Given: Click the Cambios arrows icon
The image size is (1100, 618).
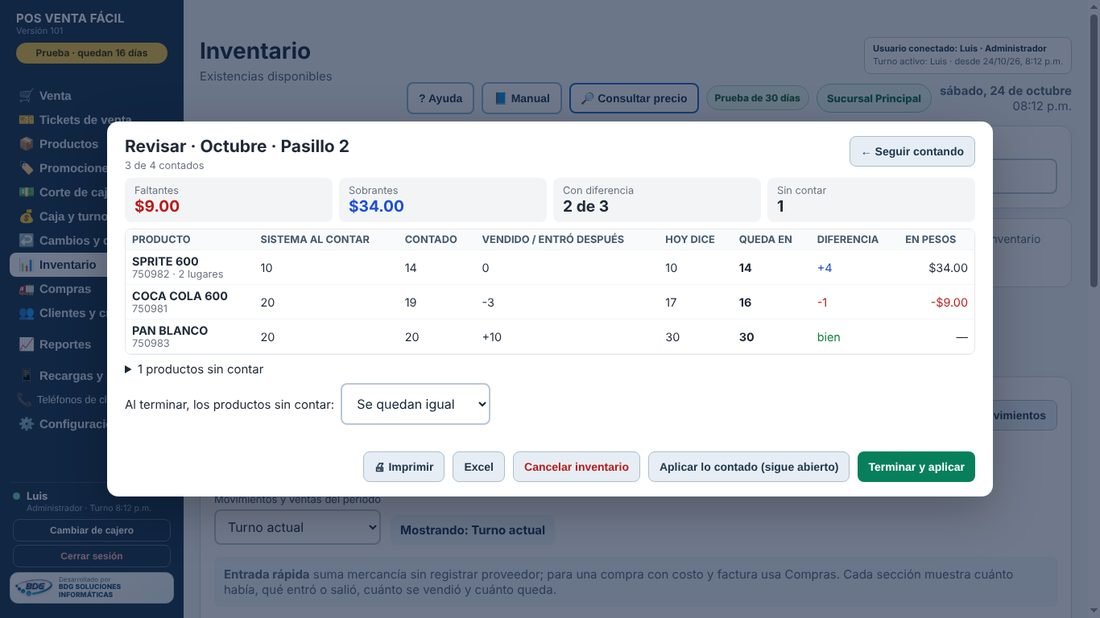Looking at the screenshot, I should [x=26, y=241].
